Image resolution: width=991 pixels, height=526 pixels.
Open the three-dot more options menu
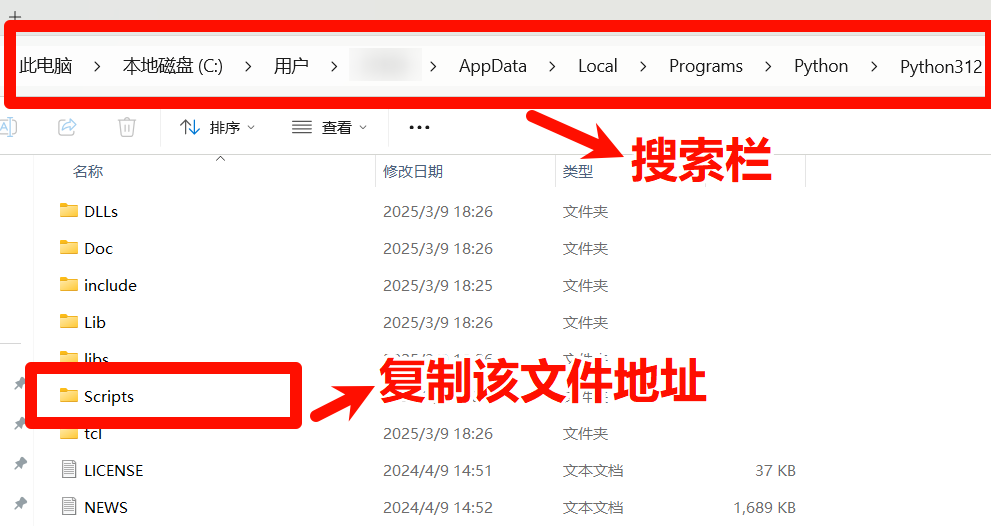click(x=420, y=128)
